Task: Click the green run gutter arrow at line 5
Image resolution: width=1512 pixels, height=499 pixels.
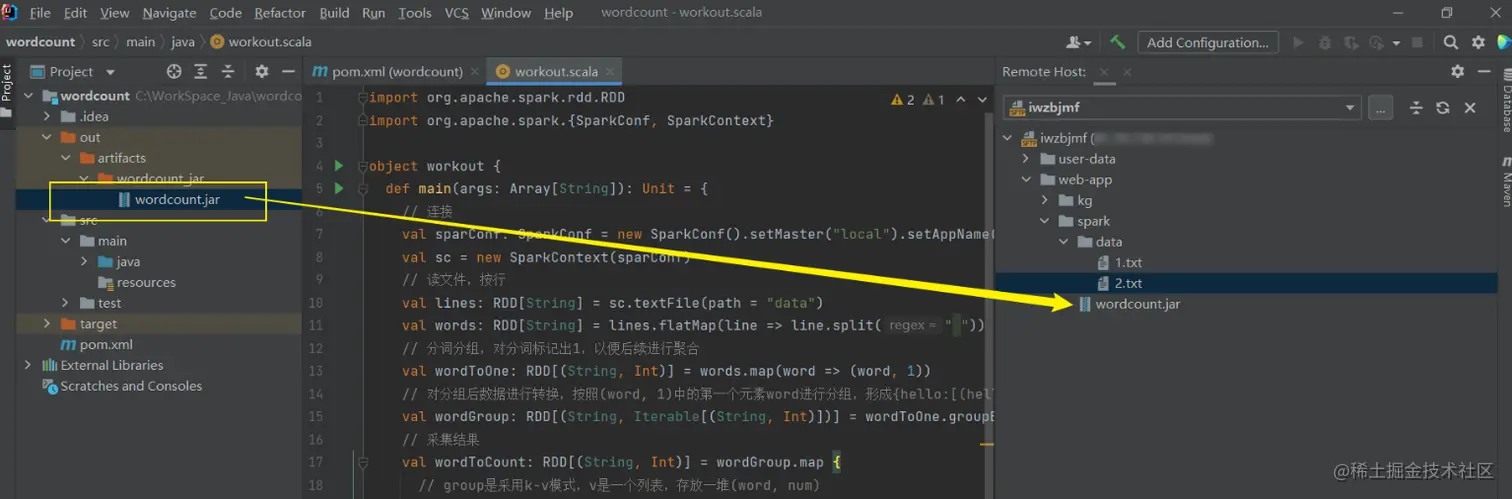Action: (x=339, y=188)
